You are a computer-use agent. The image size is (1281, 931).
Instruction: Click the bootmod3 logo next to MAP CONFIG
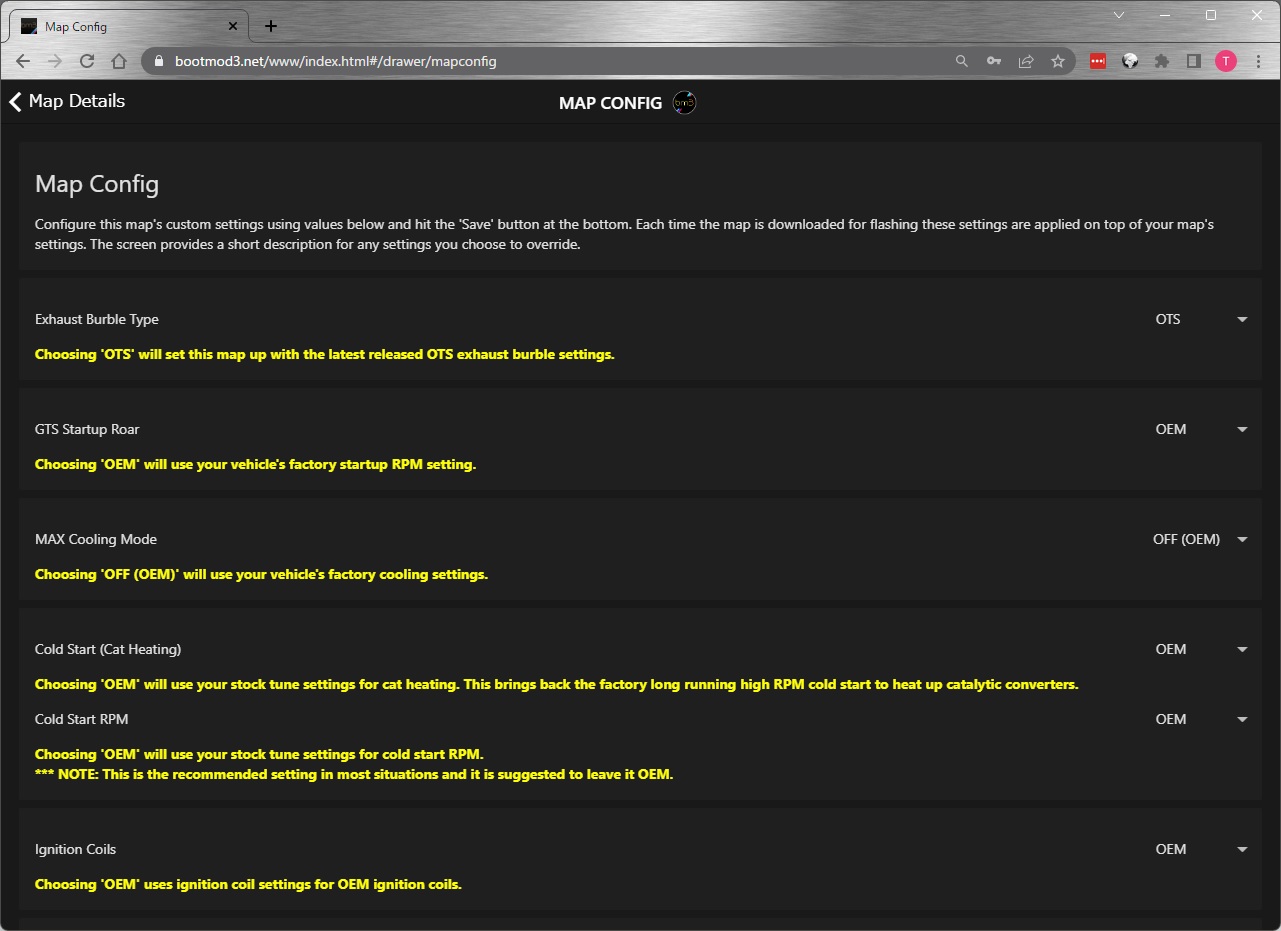(x=684, y=102)
